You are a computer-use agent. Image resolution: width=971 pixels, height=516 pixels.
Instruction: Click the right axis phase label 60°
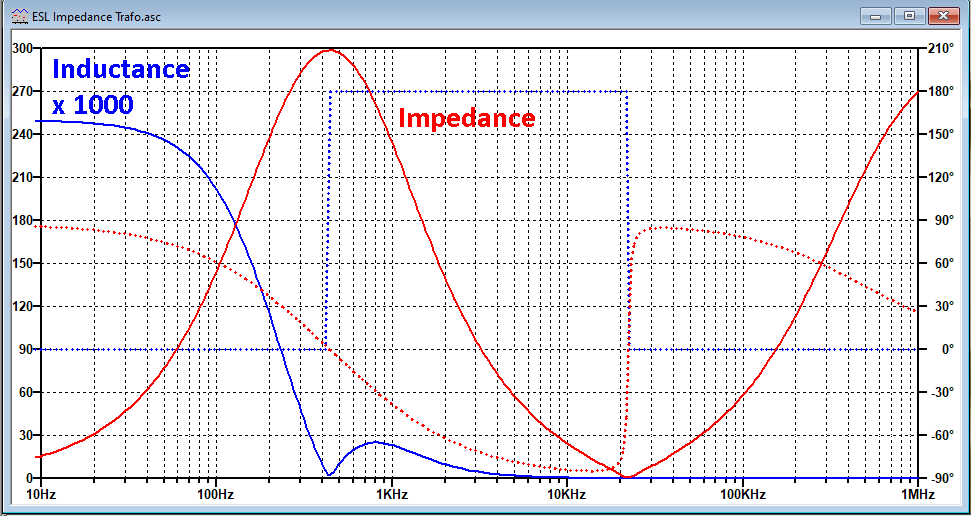[943, 263]
